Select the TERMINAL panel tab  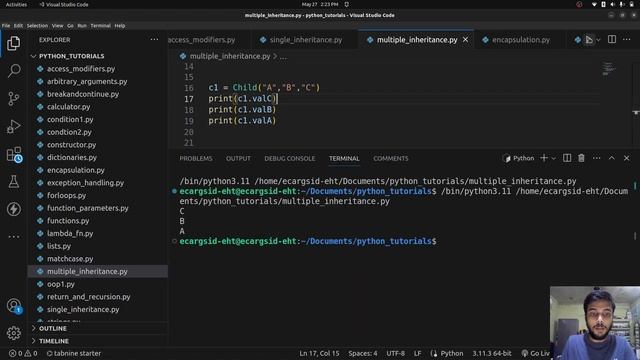coord(344,158)
